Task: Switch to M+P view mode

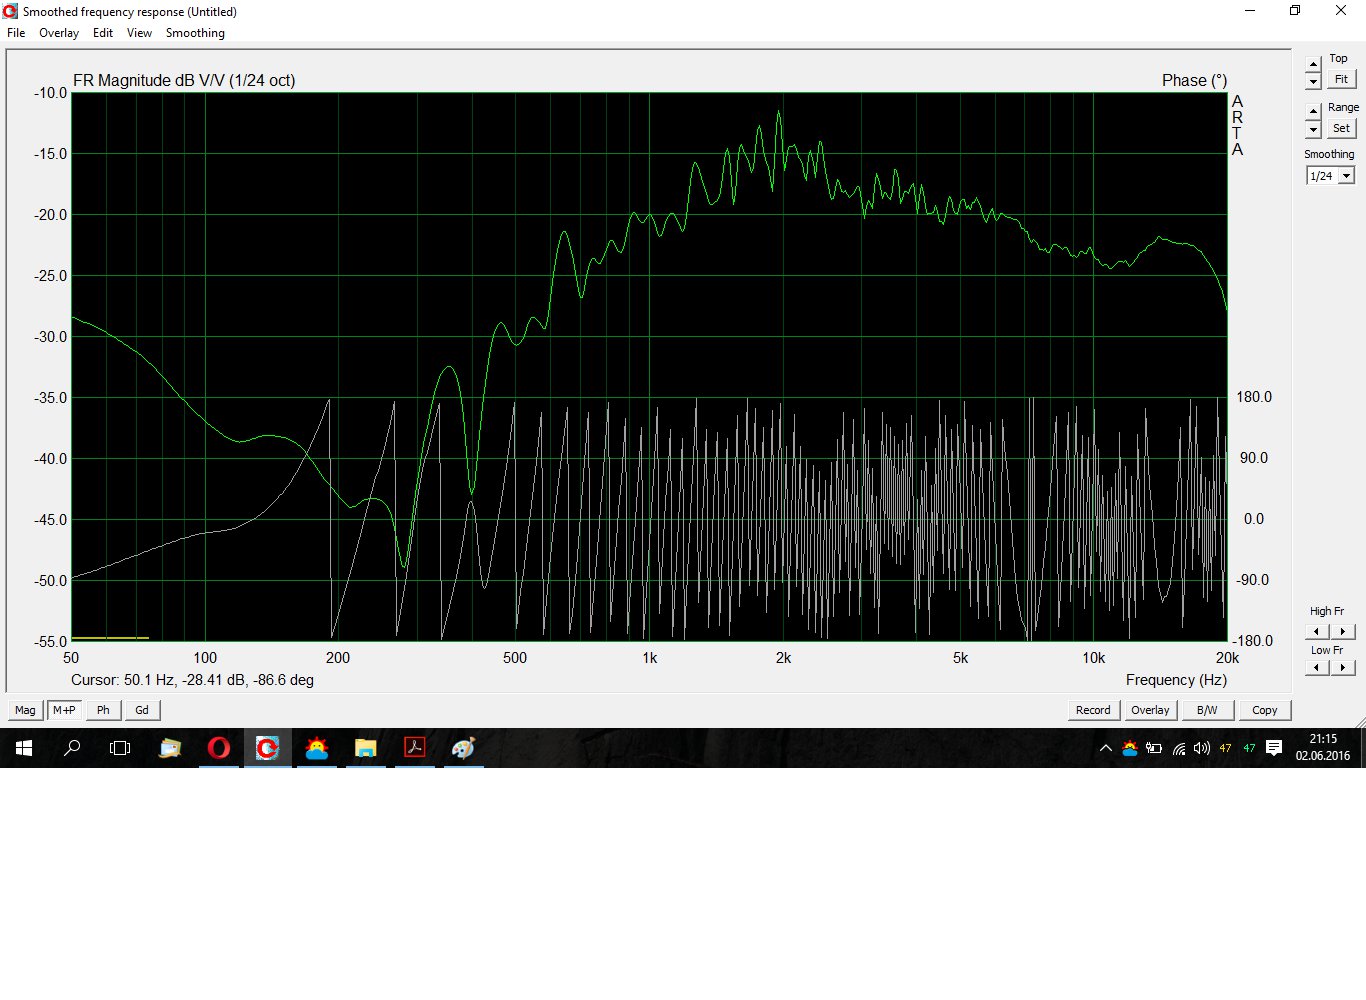Action: click(64, 710)
